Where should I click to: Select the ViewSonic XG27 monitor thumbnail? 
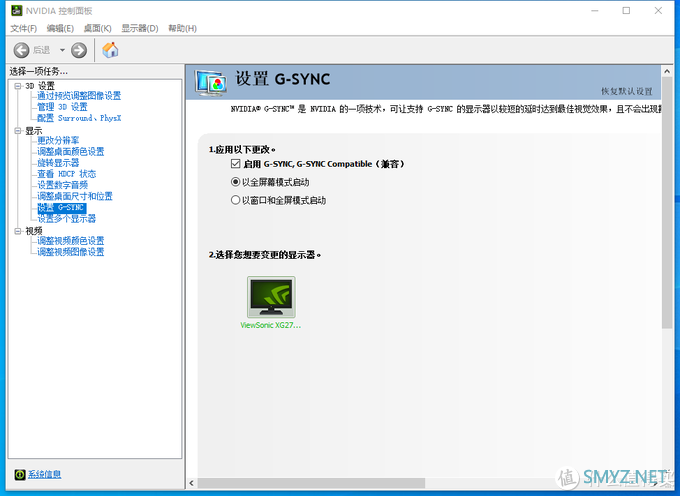pos(271,297)
